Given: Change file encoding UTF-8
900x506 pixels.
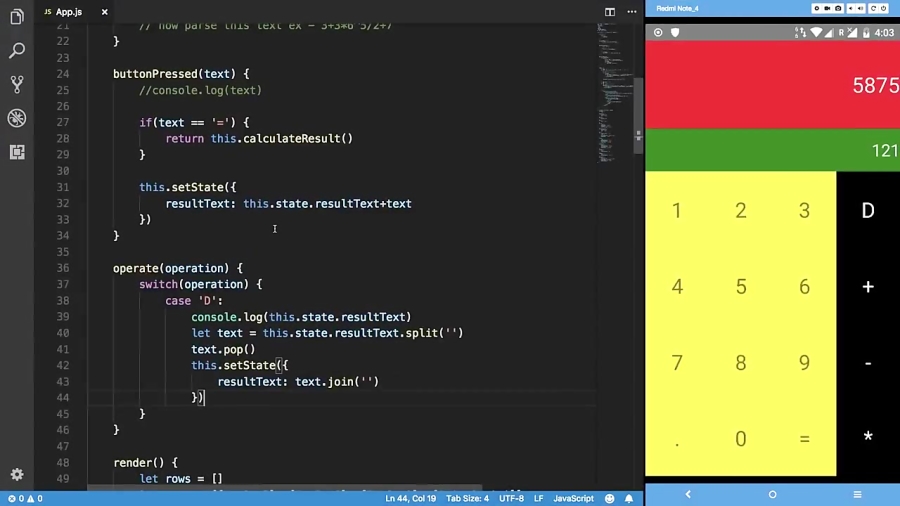Looking at the screenshot, I should [x=511, y=499].
